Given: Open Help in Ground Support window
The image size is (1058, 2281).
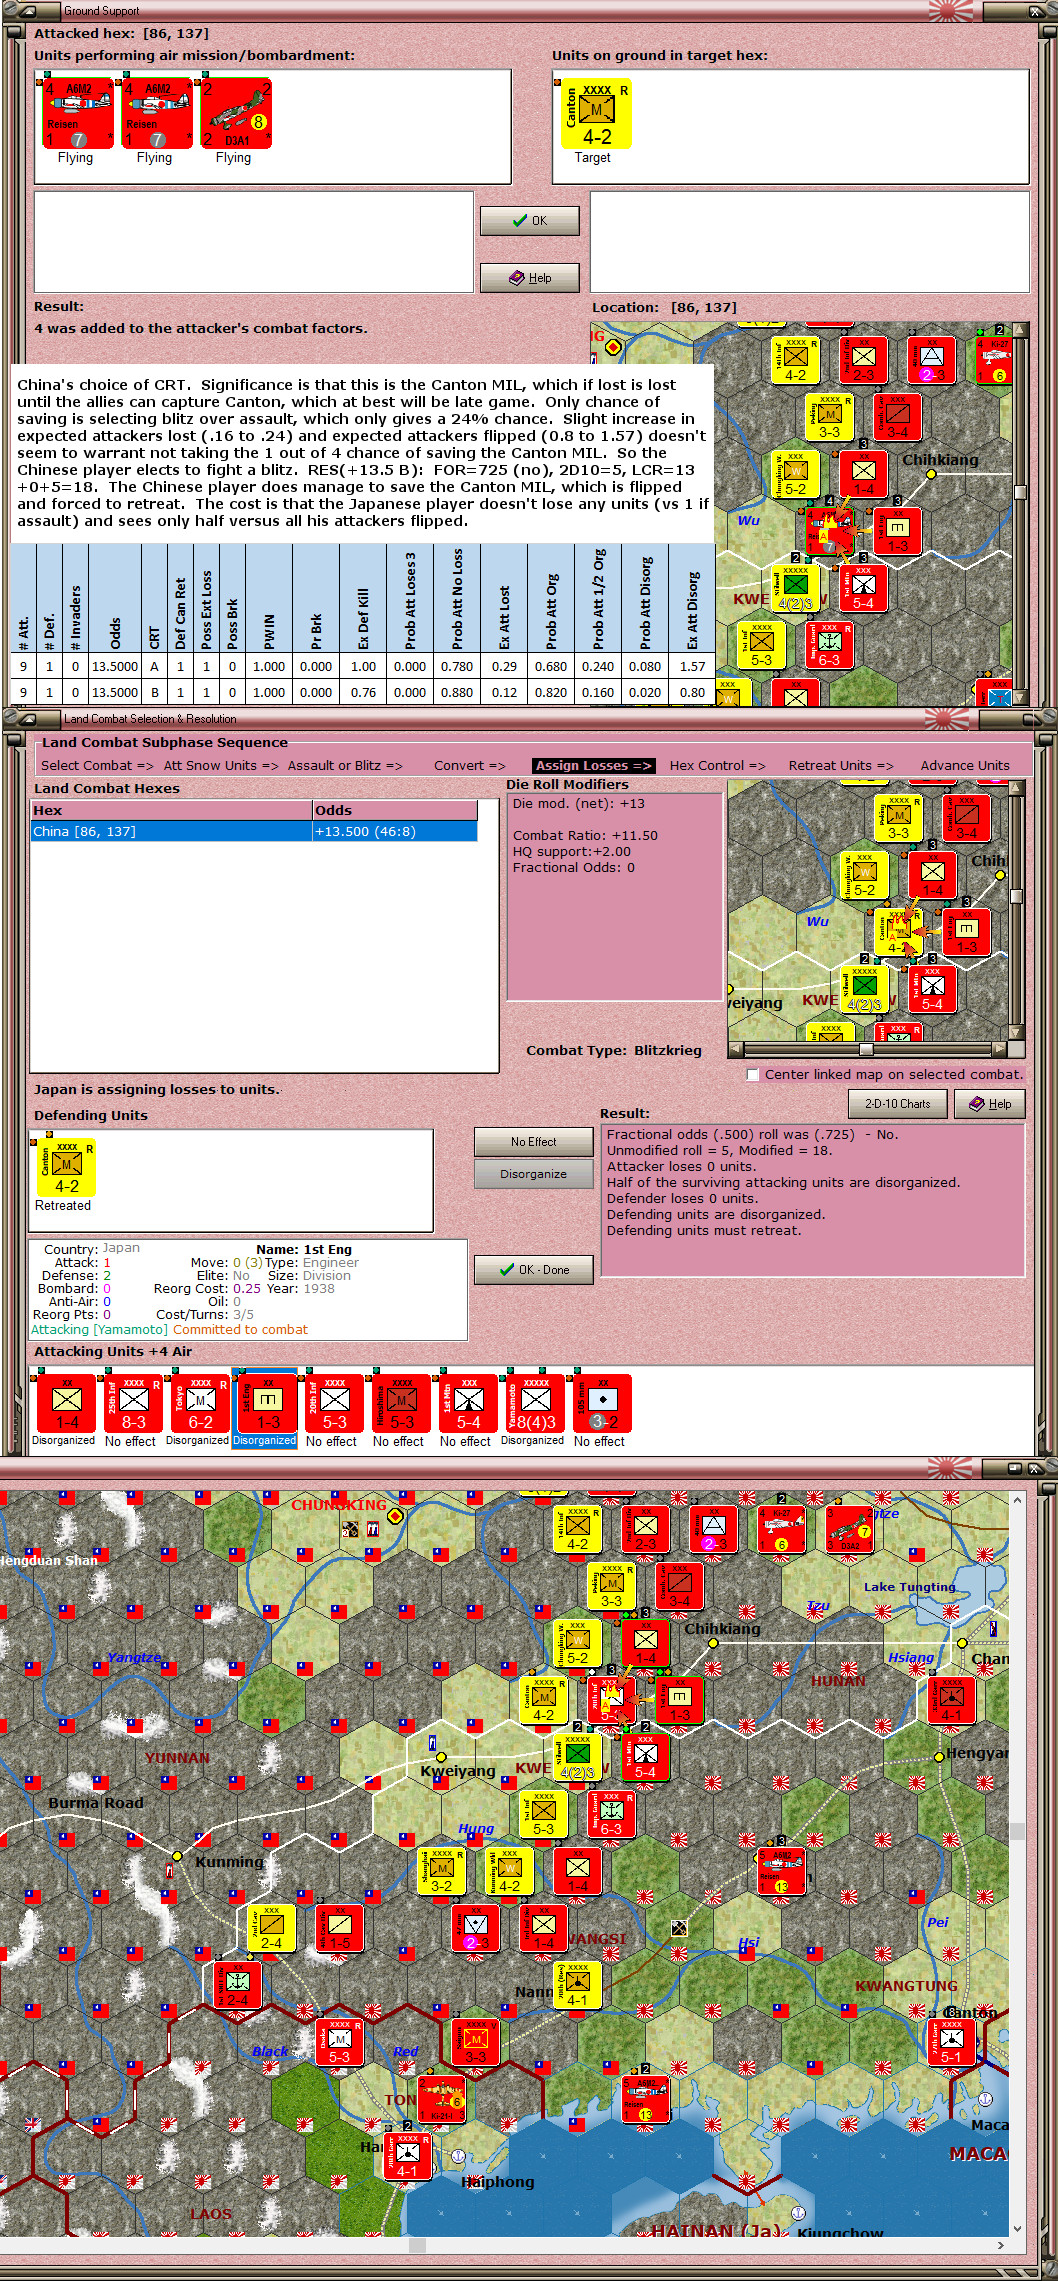Looking at the screenshot, I should (x=529, y=278).
